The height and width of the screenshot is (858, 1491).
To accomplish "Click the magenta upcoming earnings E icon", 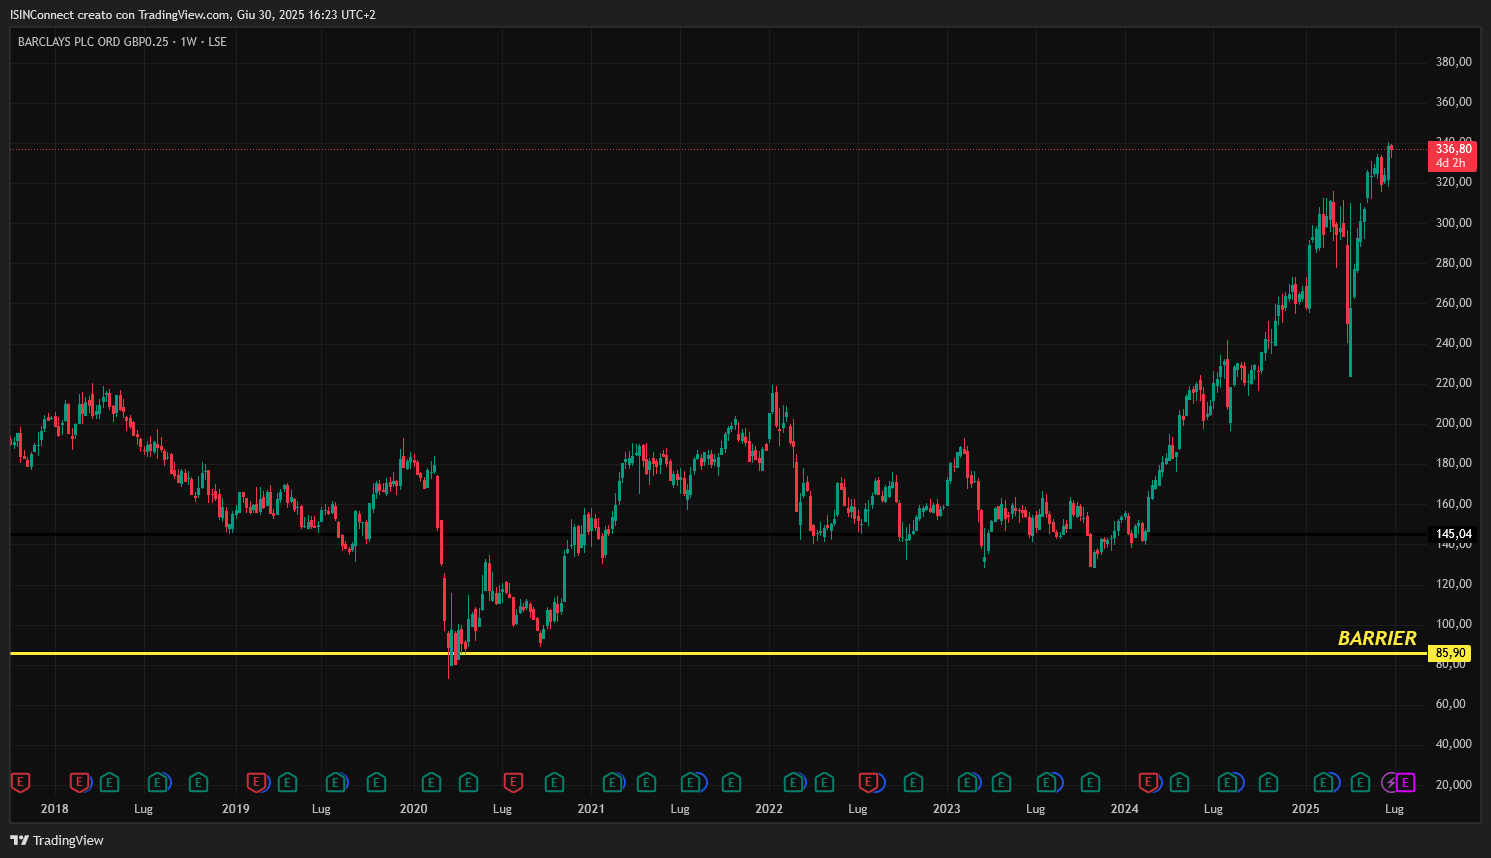I will point(1406,782).
